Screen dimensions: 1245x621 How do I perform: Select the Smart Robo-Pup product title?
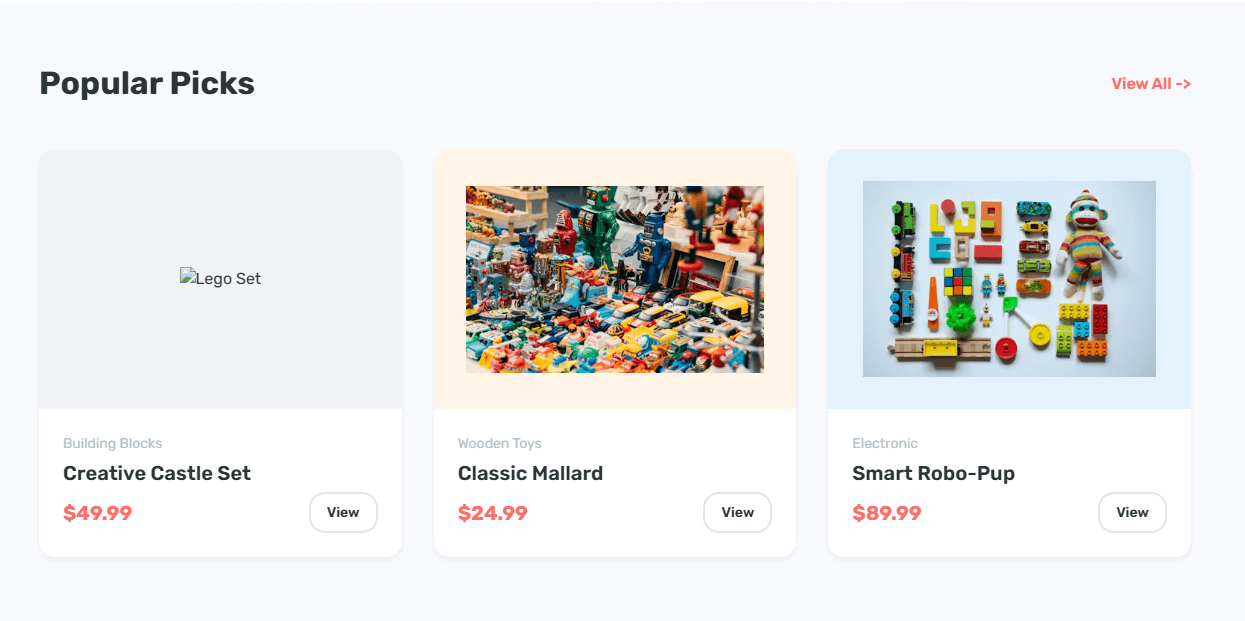coord(933,473)
